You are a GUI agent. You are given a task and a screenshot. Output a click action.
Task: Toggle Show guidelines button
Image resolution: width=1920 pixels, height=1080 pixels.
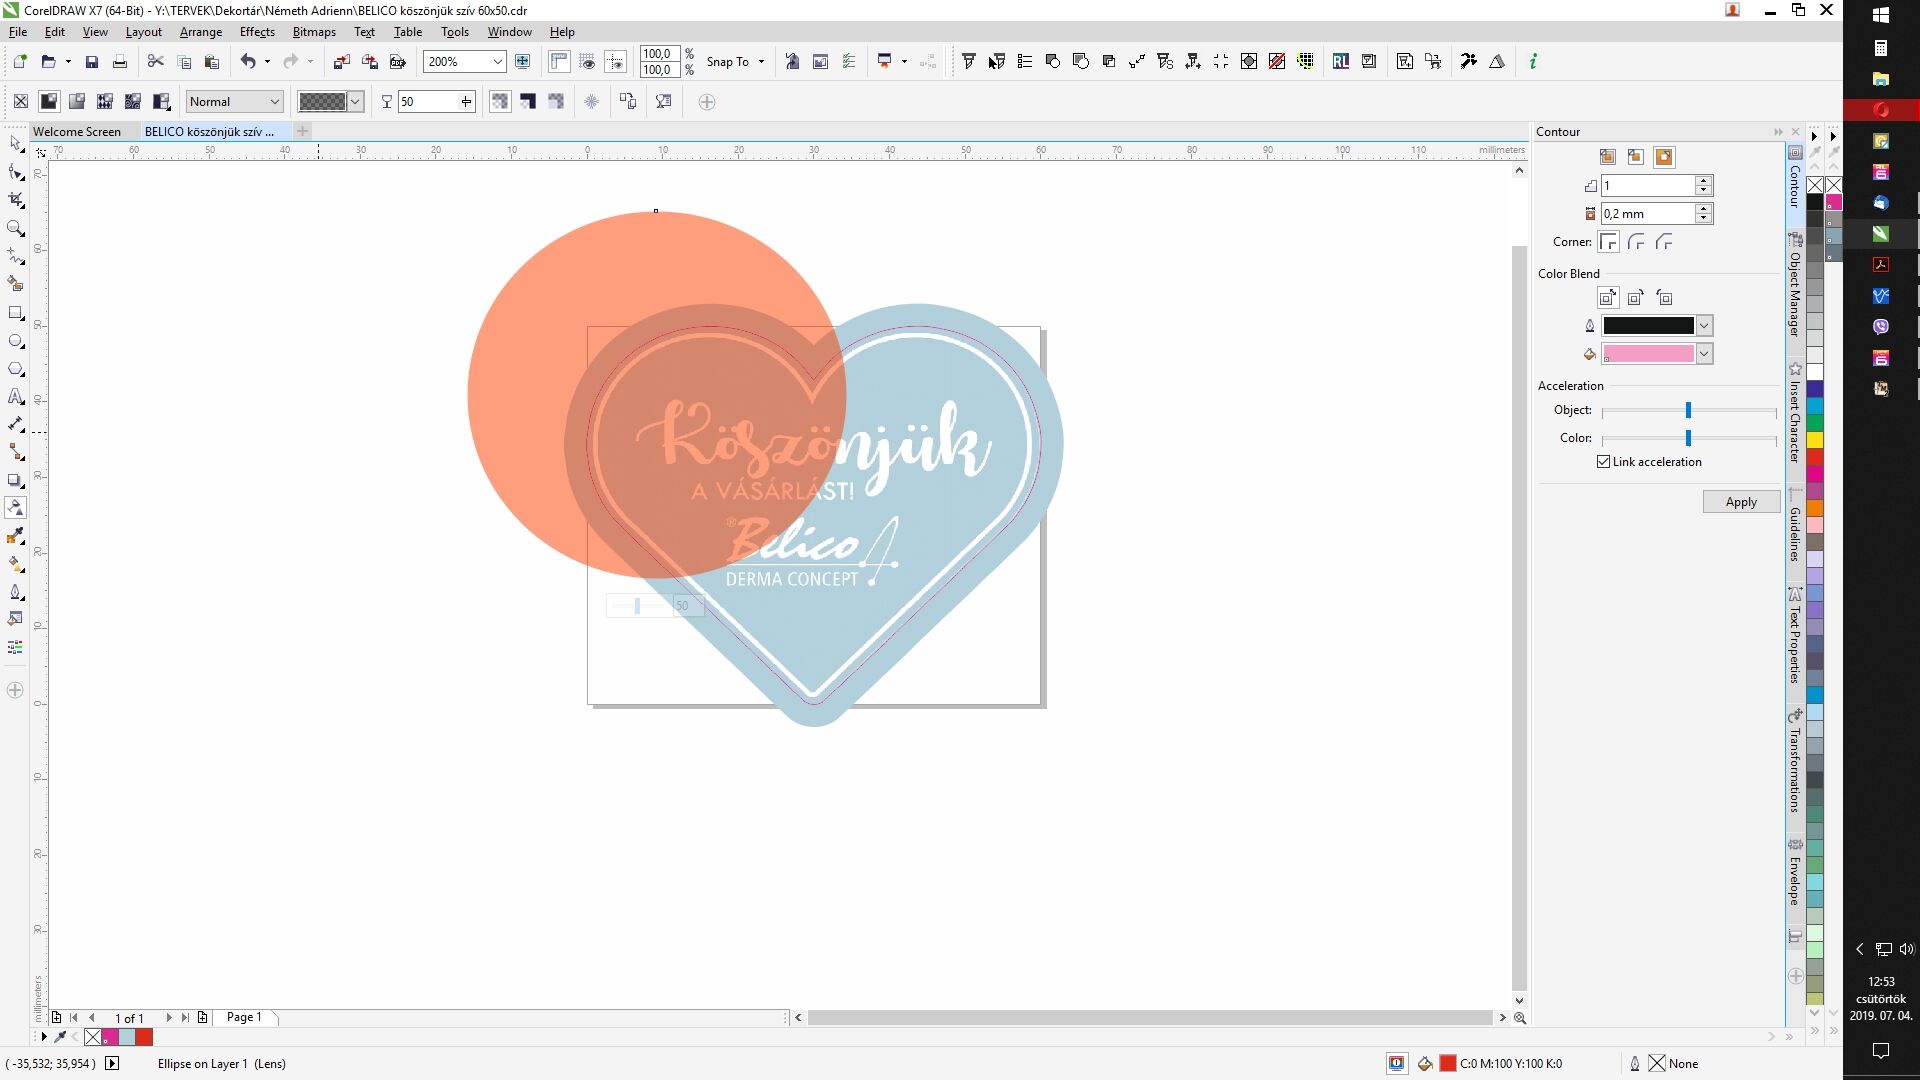pos(615,62)
